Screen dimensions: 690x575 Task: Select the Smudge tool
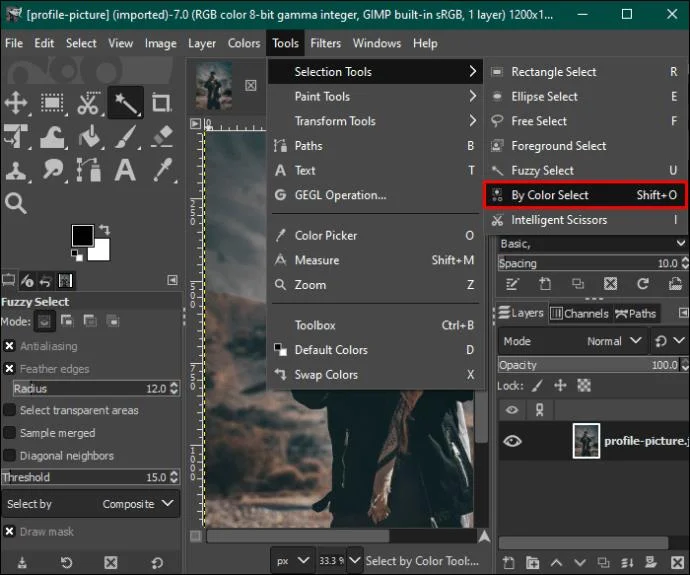click(53, 170)
